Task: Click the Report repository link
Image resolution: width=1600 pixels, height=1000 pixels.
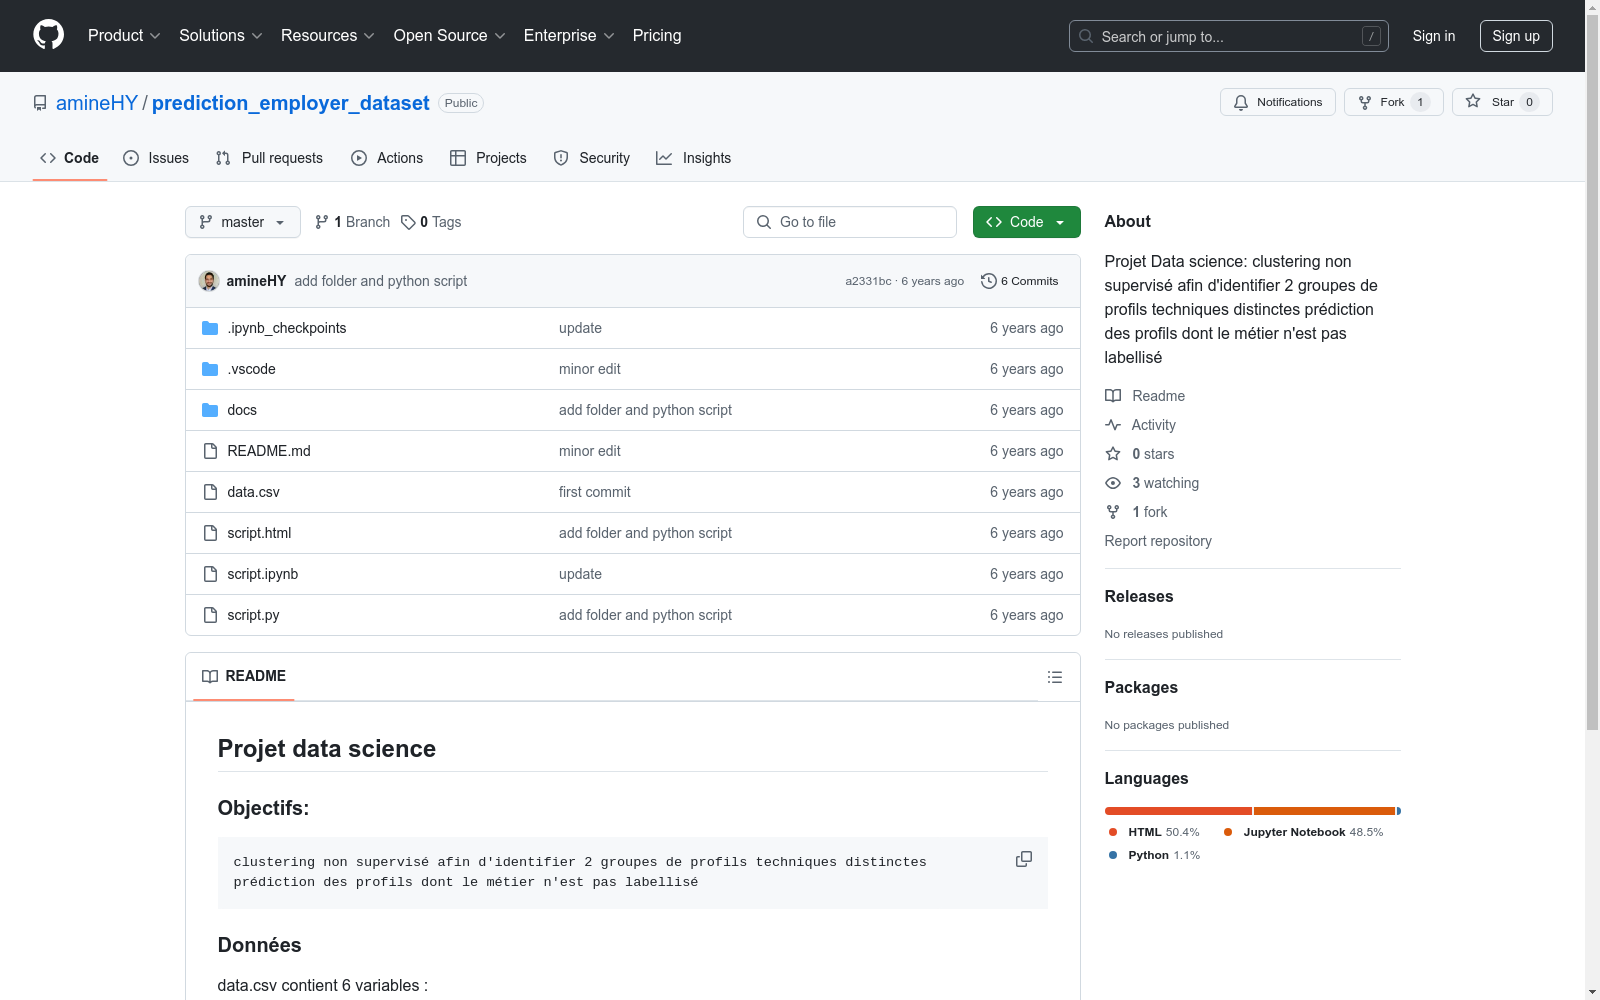Action: point(1158,541)
